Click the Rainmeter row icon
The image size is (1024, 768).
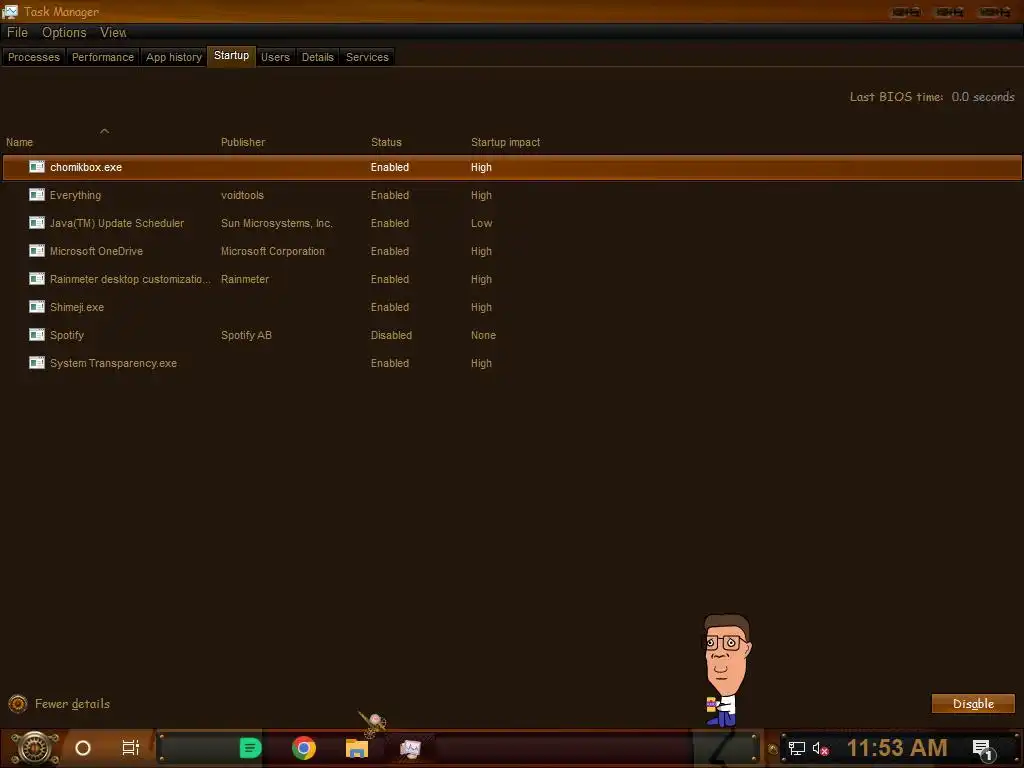pyautogui.click(x=37, y=280)
